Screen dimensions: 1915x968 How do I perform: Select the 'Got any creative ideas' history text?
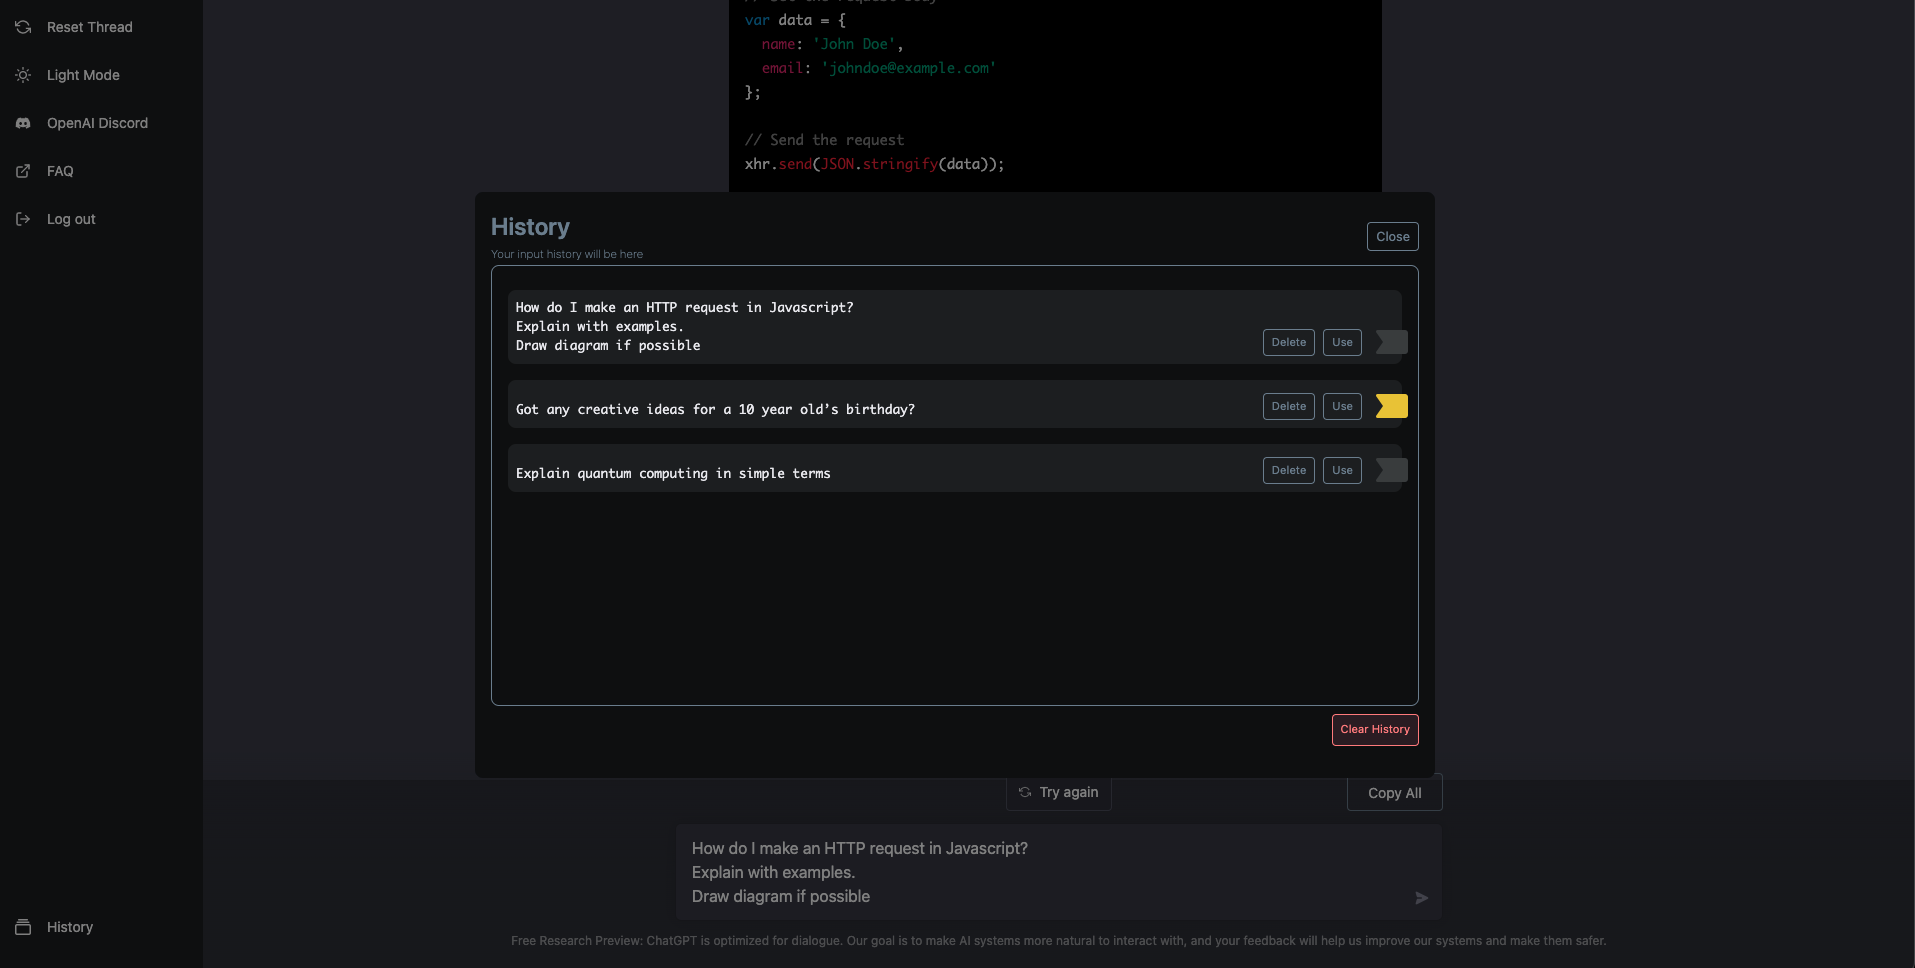[x=715, y=409]
